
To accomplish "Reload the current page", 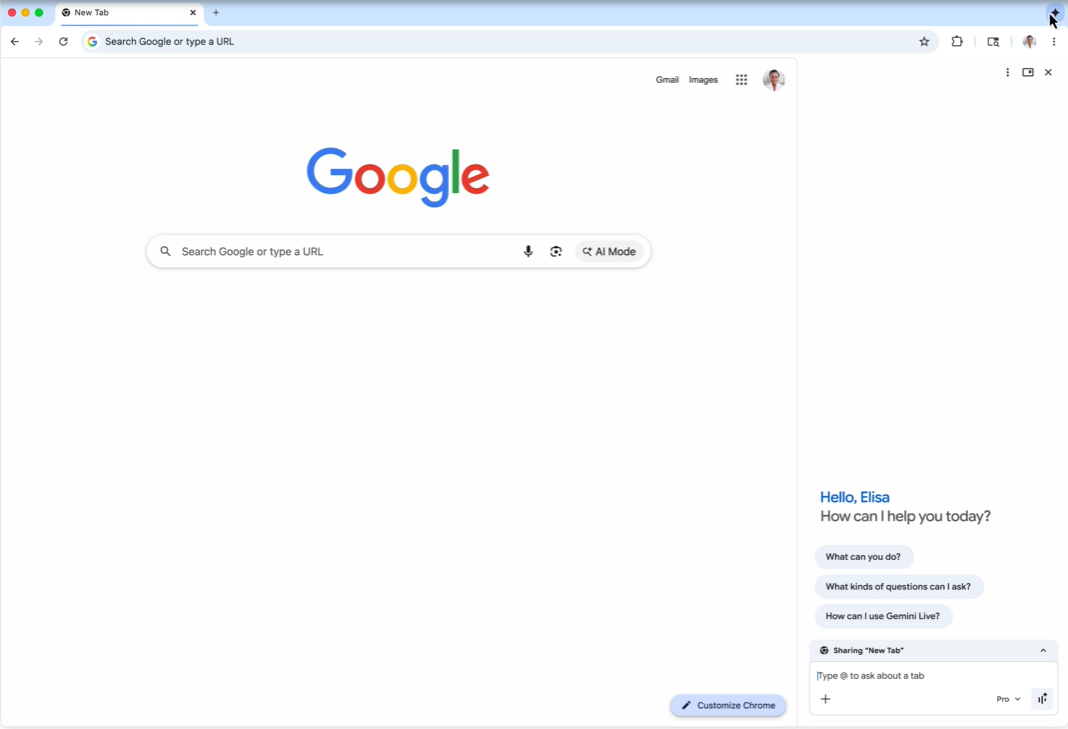I will (x=63, y=41).
